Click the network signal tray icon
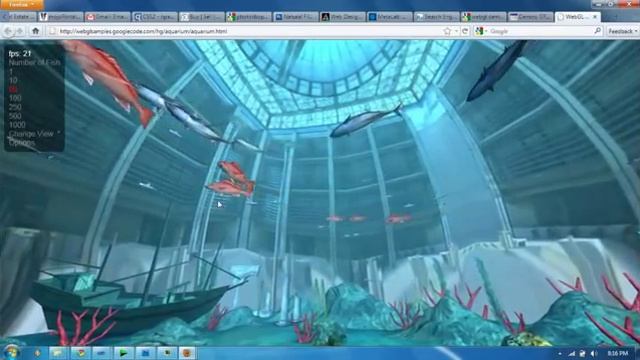Viewport: 640px width, 360px height. coord(572,353)
